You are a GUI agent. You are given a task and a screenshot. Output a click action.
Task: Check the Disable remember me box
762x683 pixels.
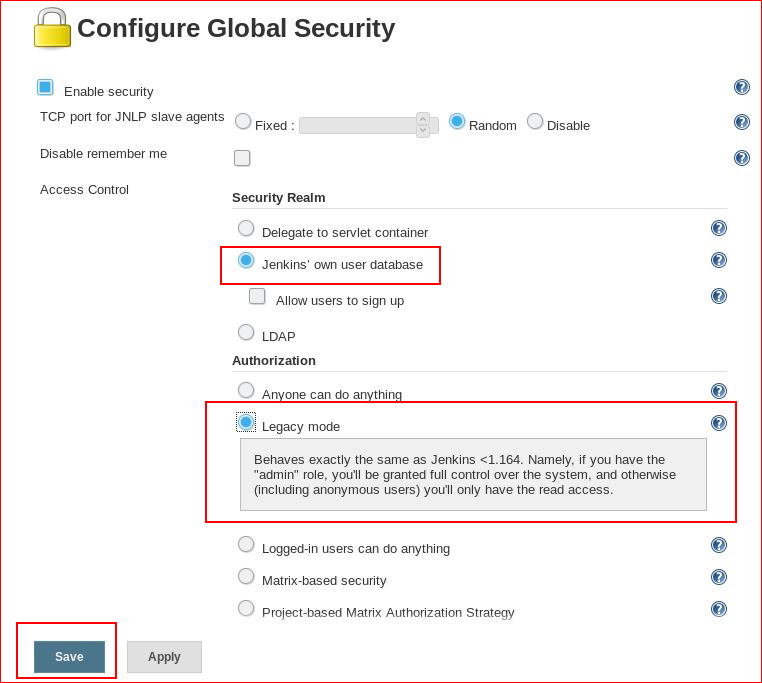pos(242,158)
